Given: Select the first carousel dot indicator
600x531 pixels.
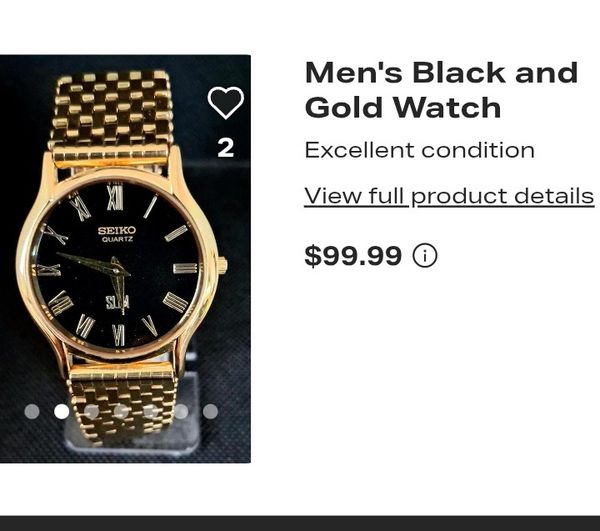Looking at the screenshot, I should pyautogui.click(x=32, y=412).
